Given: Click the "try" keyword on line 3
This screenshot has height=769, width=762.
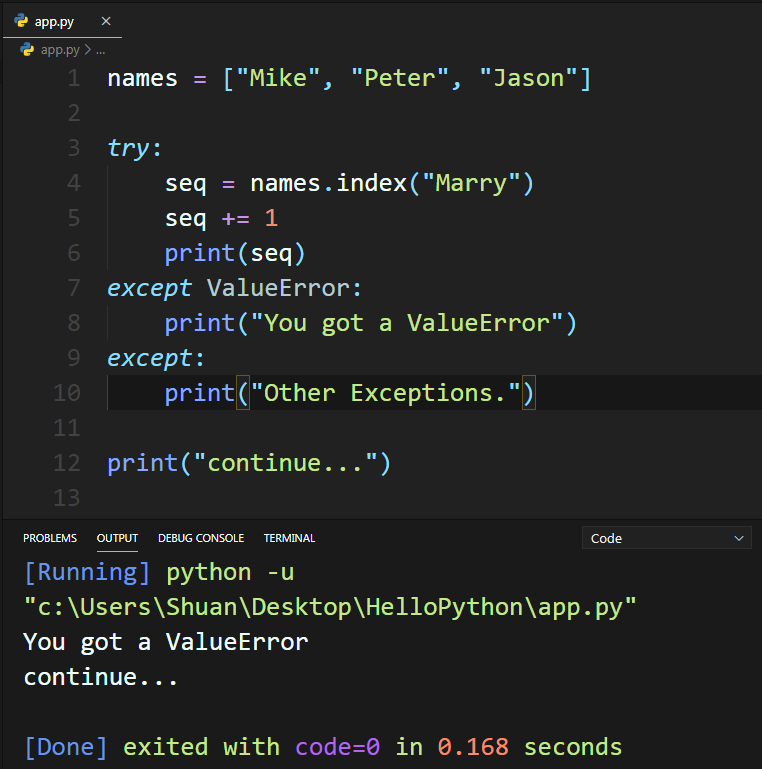Looking at the screenshot, I should (x=128, y=148).
